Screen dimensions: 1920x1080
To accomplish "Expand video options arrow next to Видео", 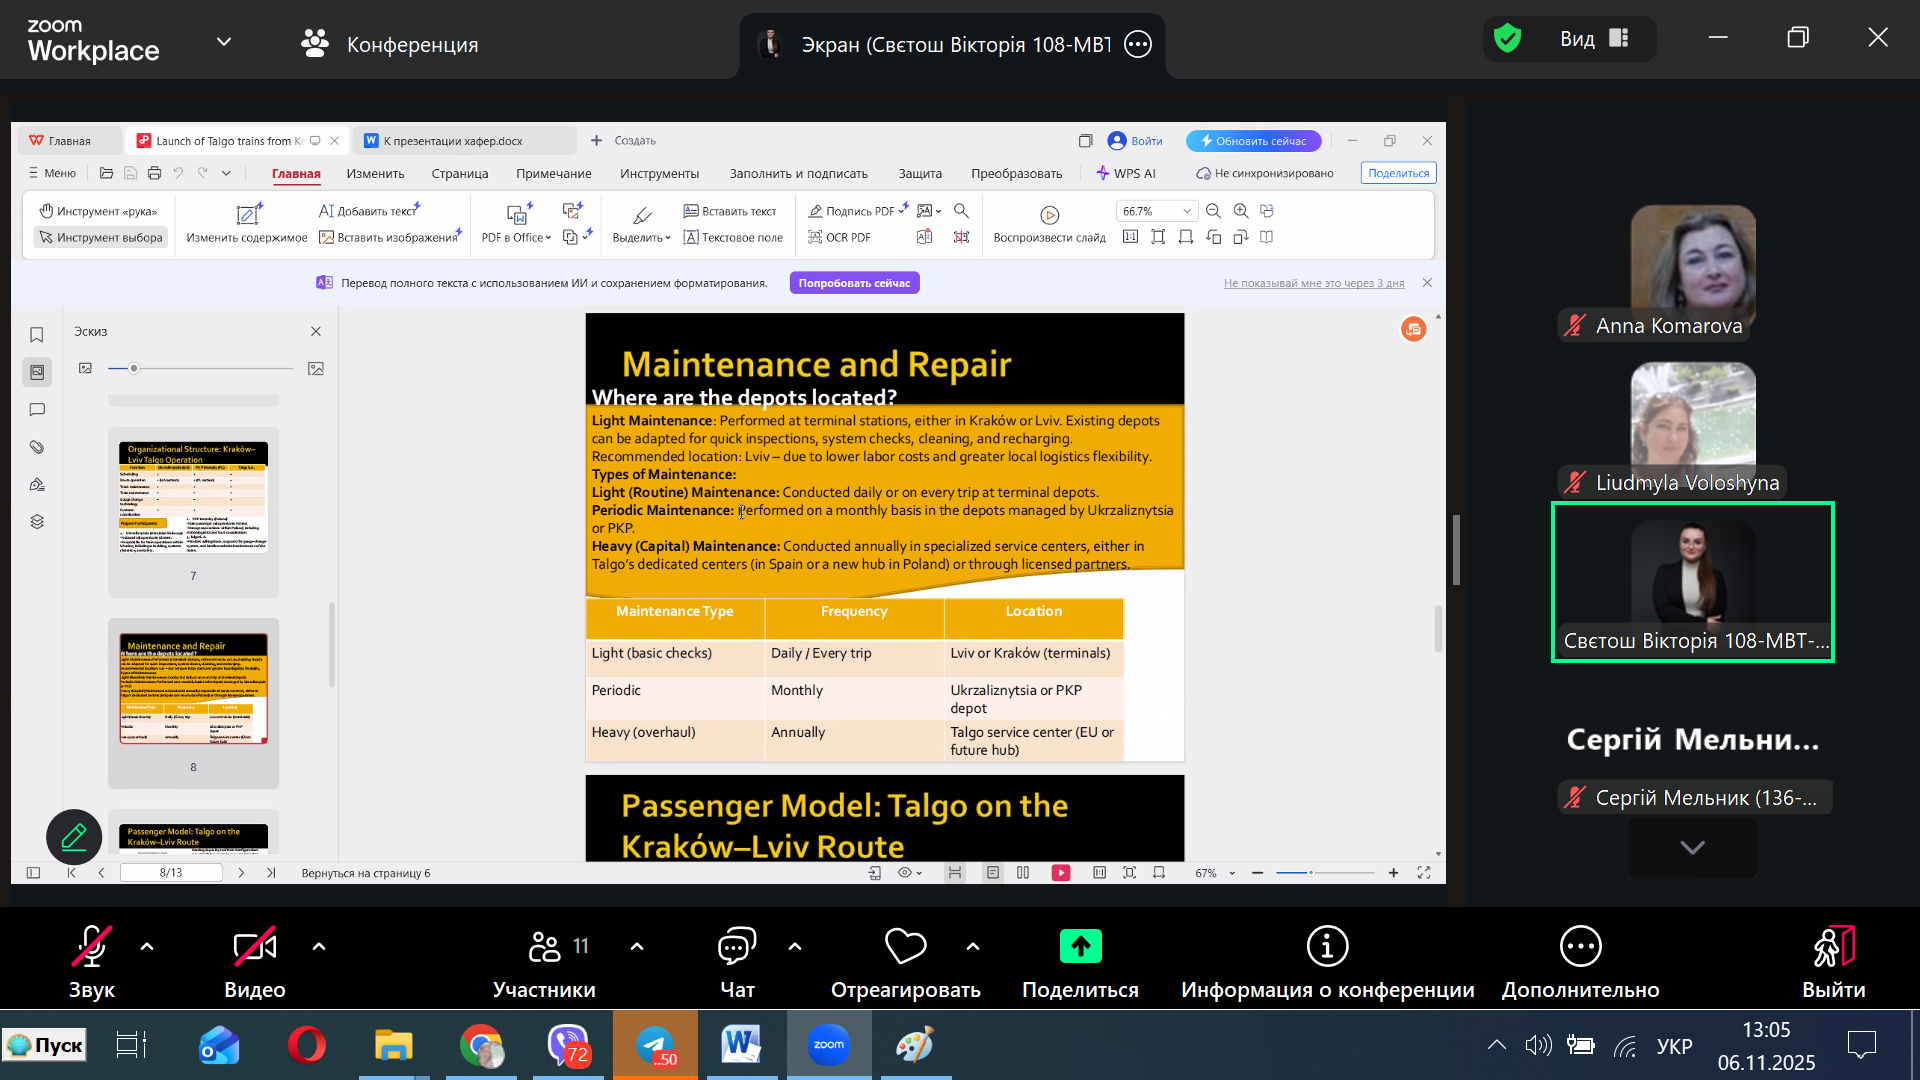I will pos(319,946).
